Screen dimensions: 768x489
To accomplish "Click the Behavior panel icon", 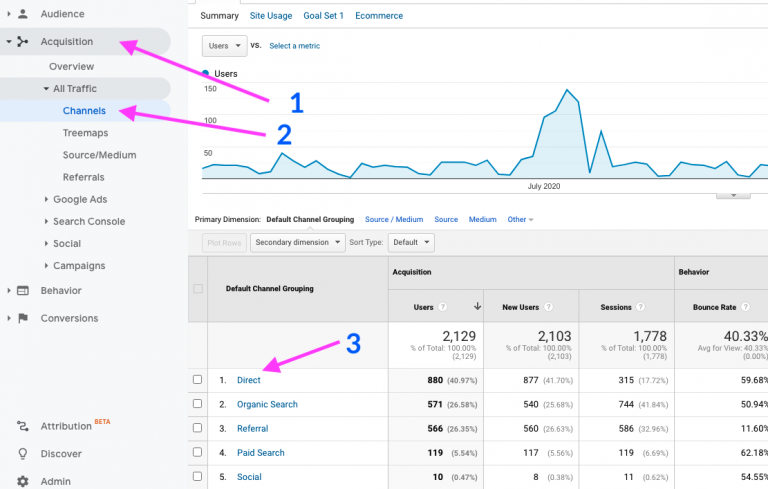I will tap(23, 291).
